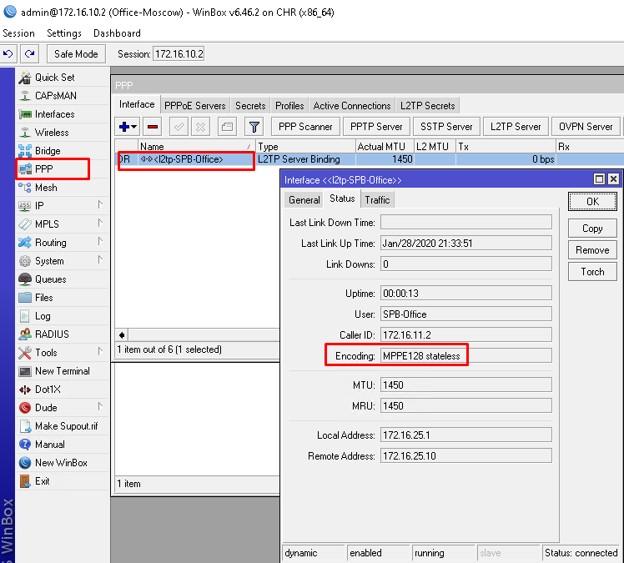Select the l2tp-SPB-Office interface row
This screenshot has width=624, height=563.
tap(370, 160)
